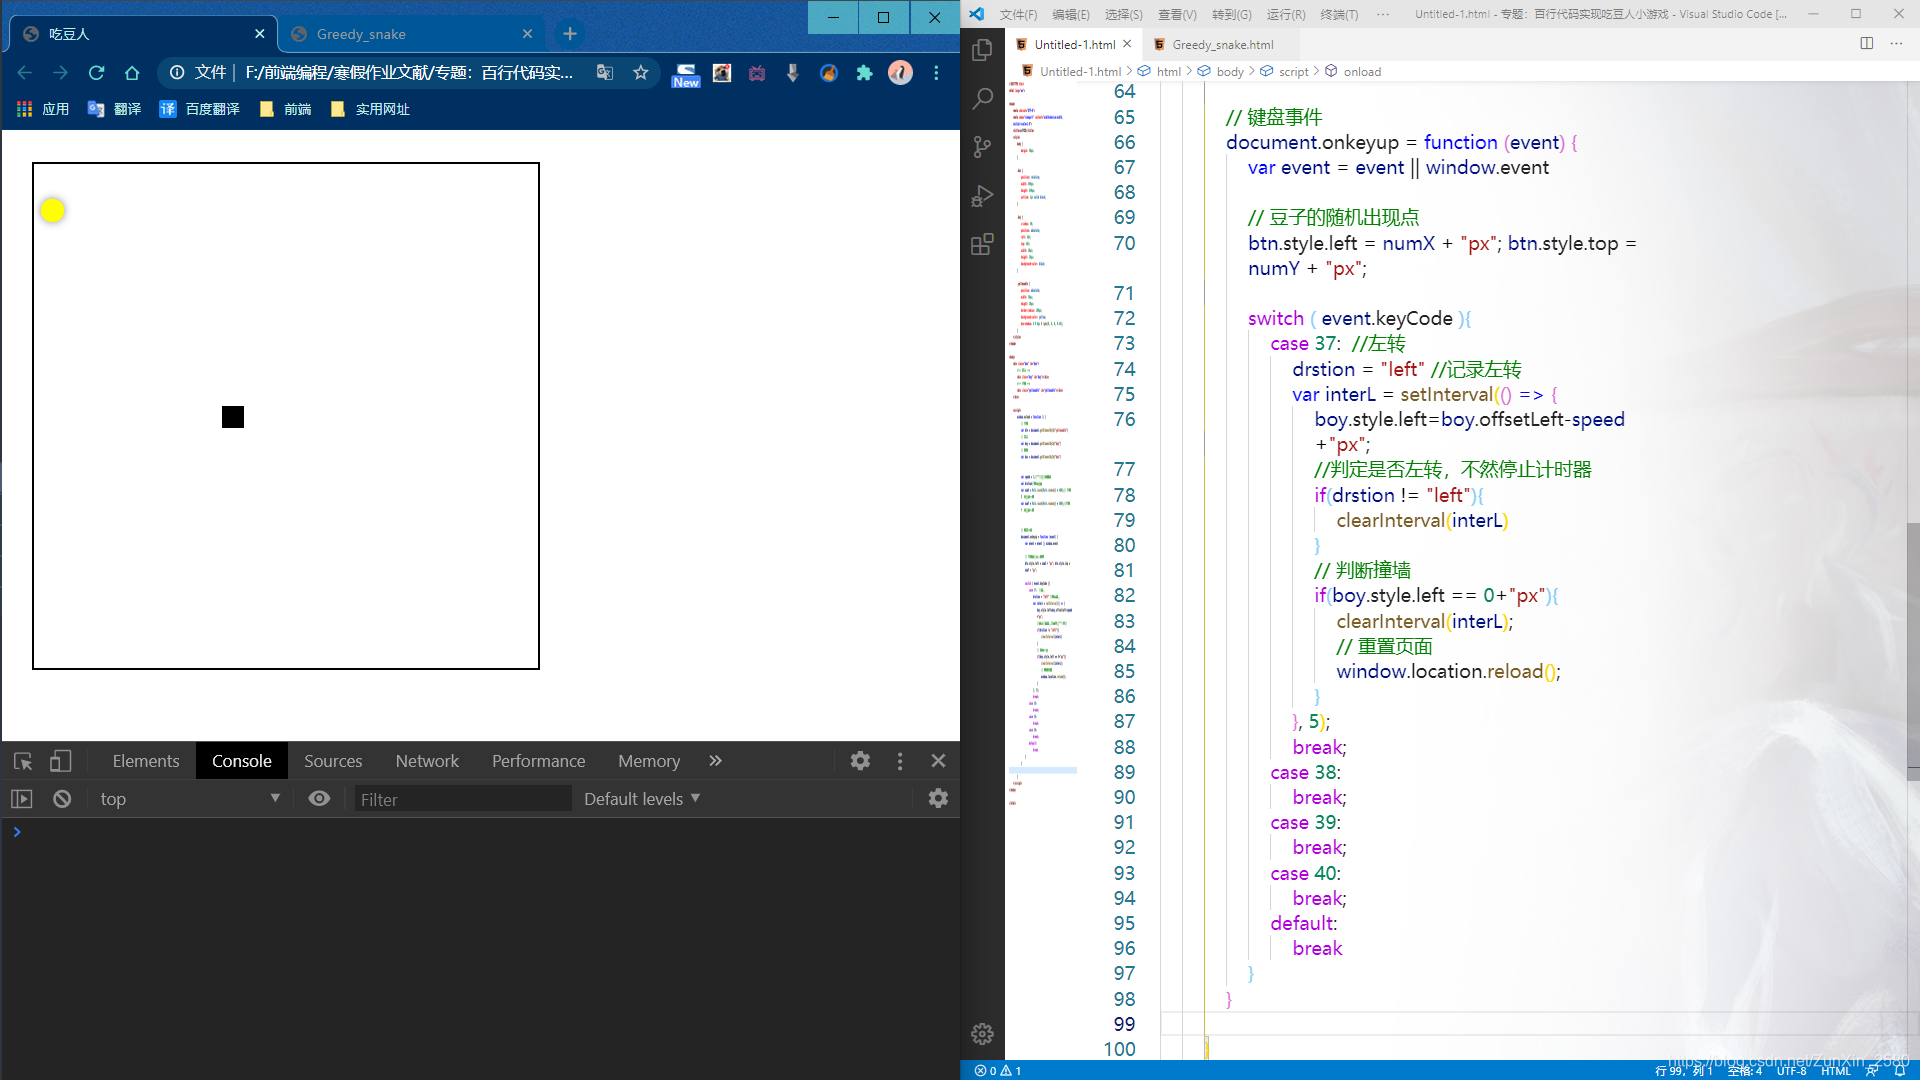Open the VS Code Search panel icon

(982, 98)
